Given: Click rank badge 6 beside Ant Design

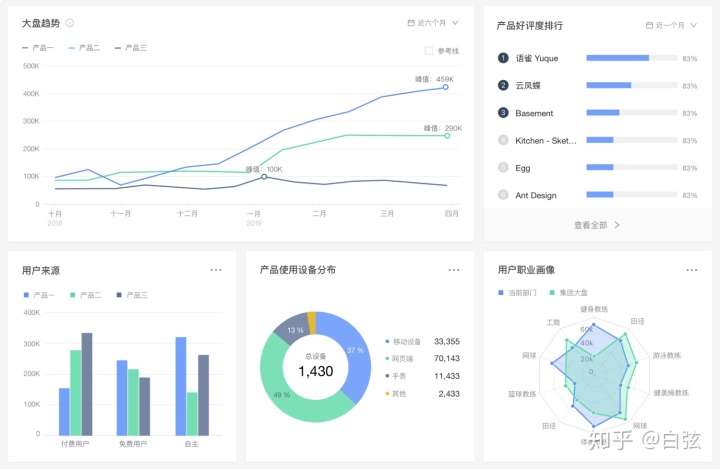Looking at the screenshot, I should (x=503, y=195).
